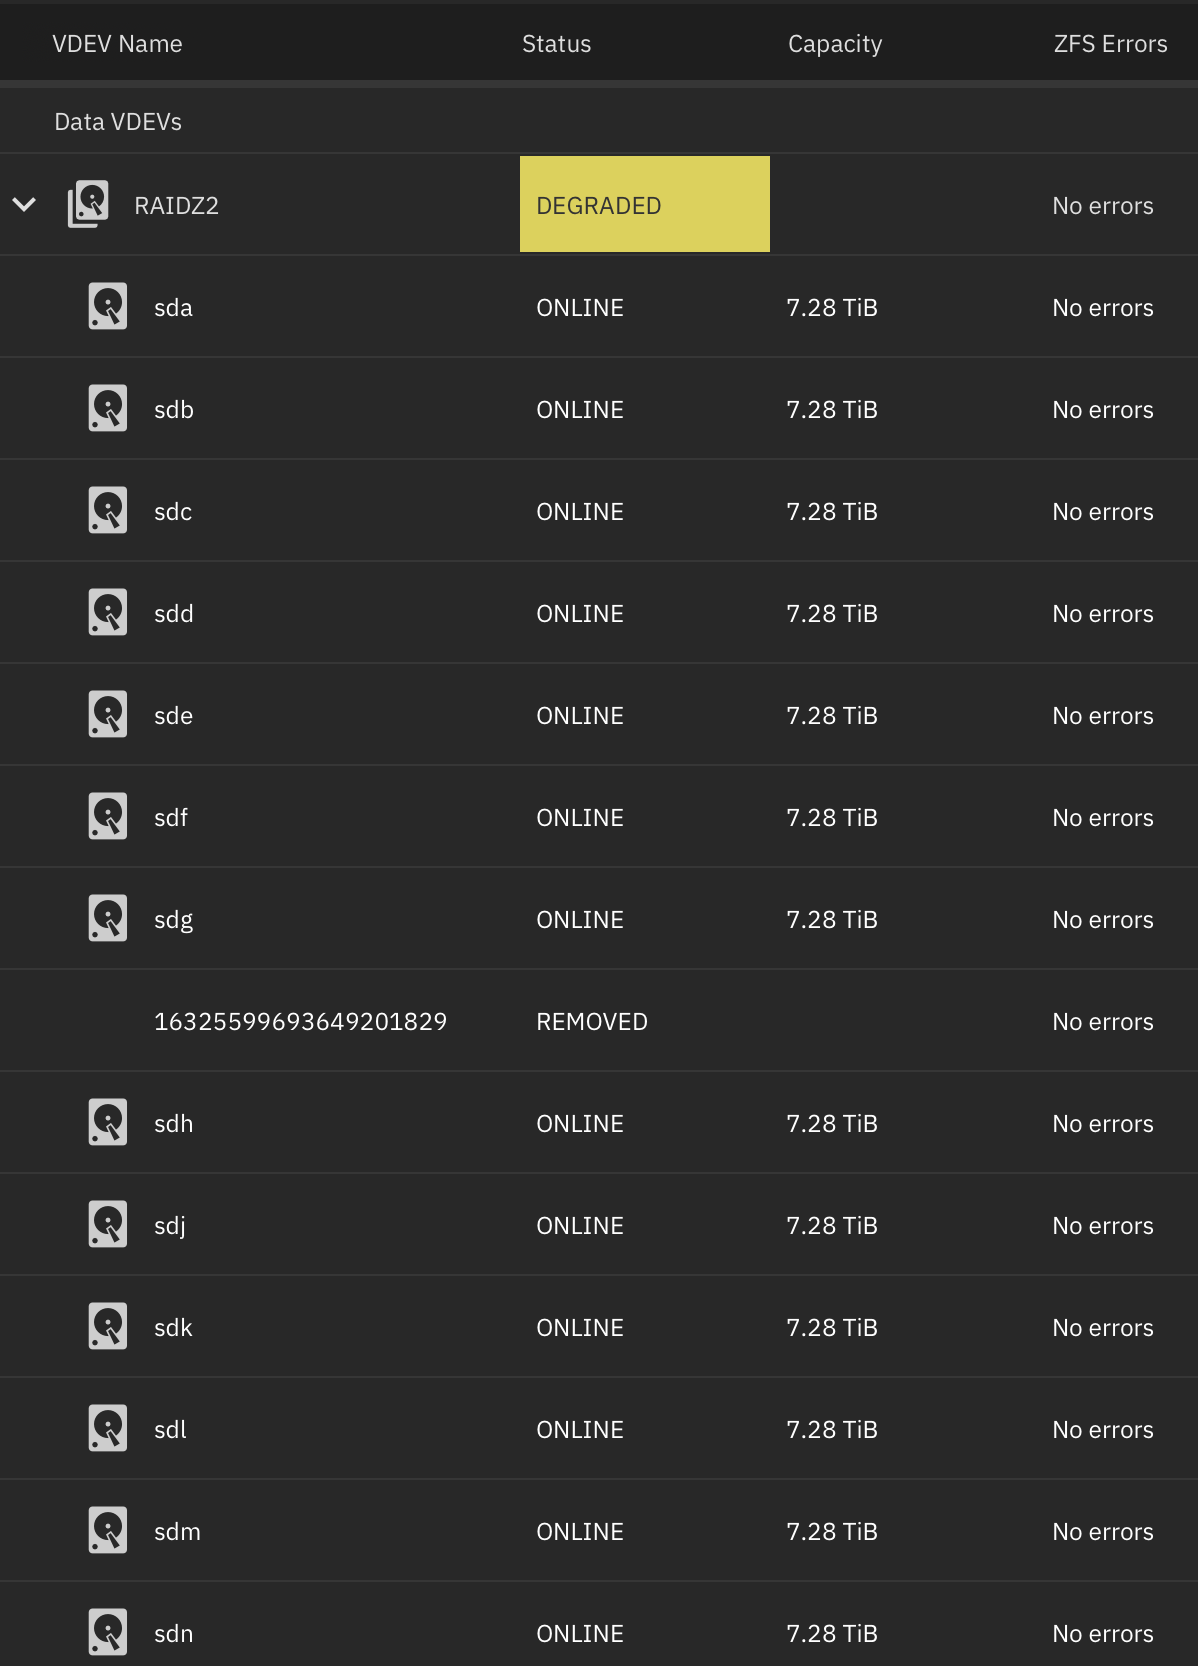Image resolution: width=1198 pixels, height=1666 pixels.
Task: Click the sdb disk icon
Action: click(108, 409)
